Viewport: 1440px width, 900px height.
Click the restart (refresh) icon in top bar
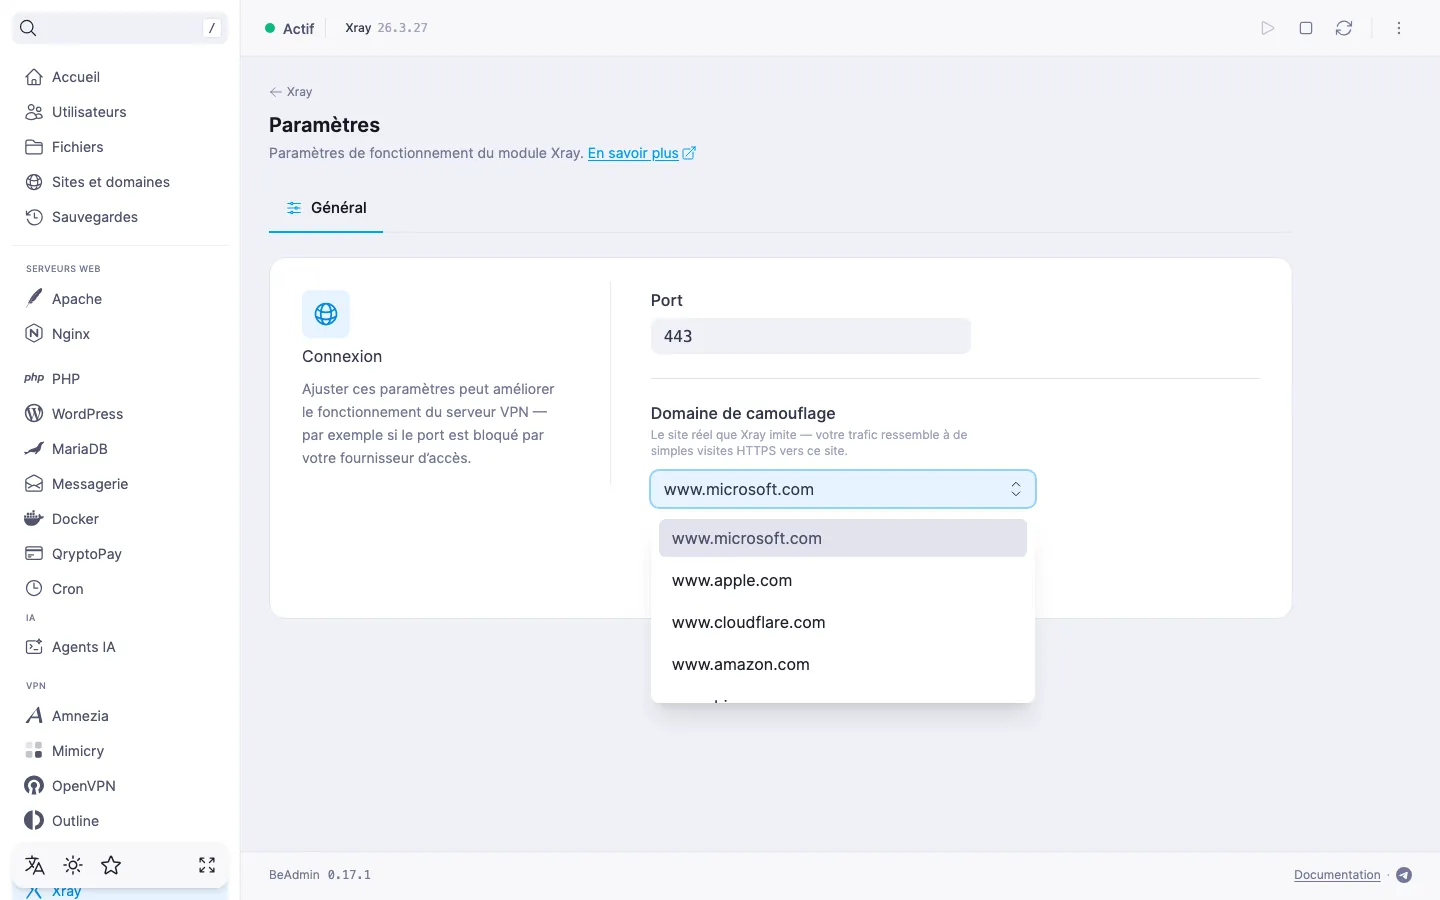click(1344, 28)
